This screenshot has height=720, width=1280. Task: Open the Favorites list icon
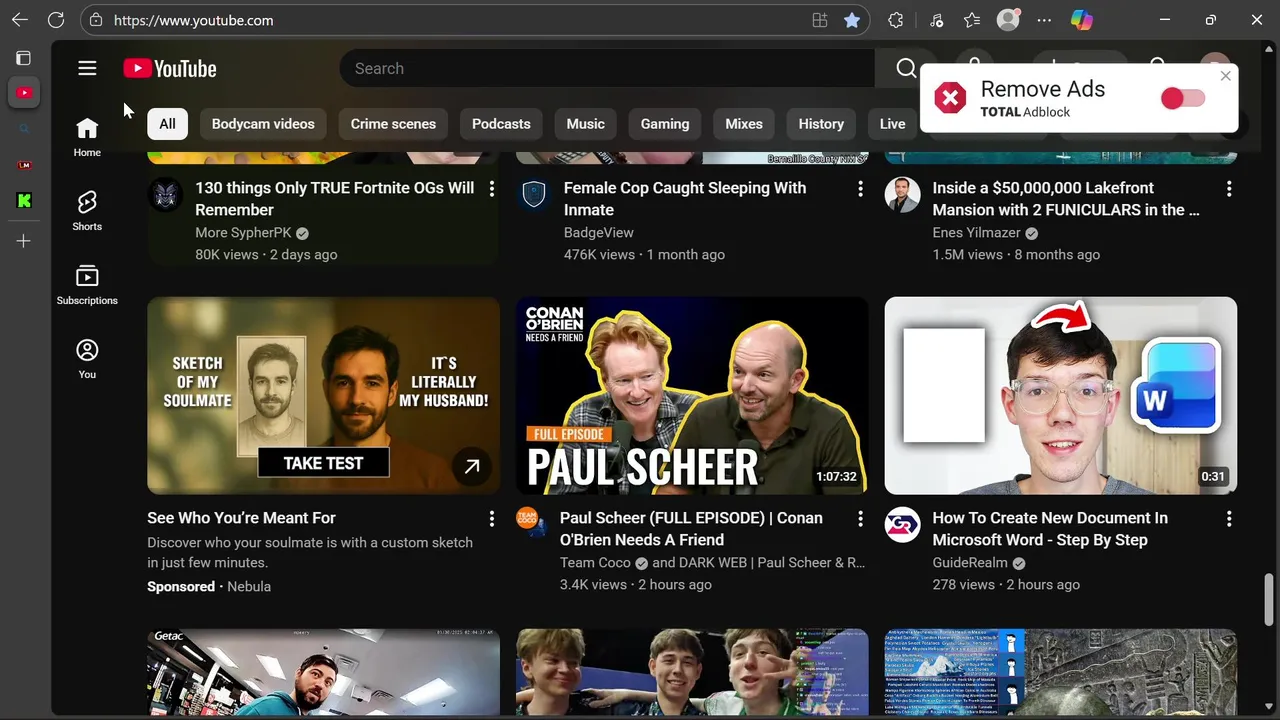(972, 20)
